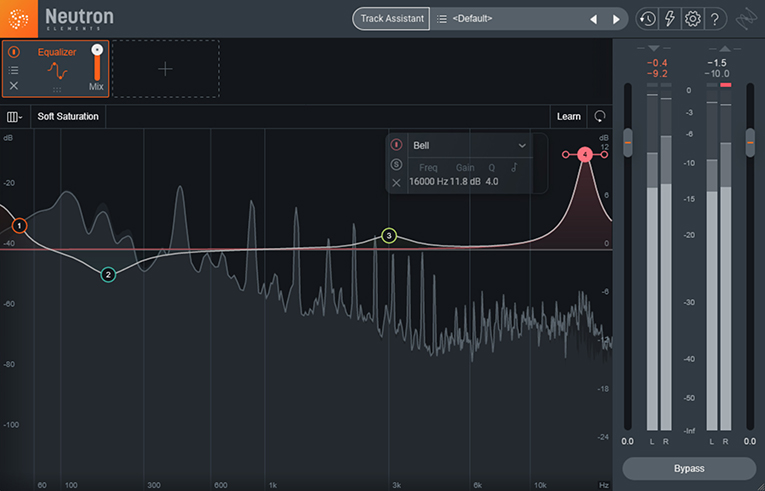Click output gain readout 0.0
Image resolution: width=765 pixels, height=491 pixels.
(x=750, y=441)
